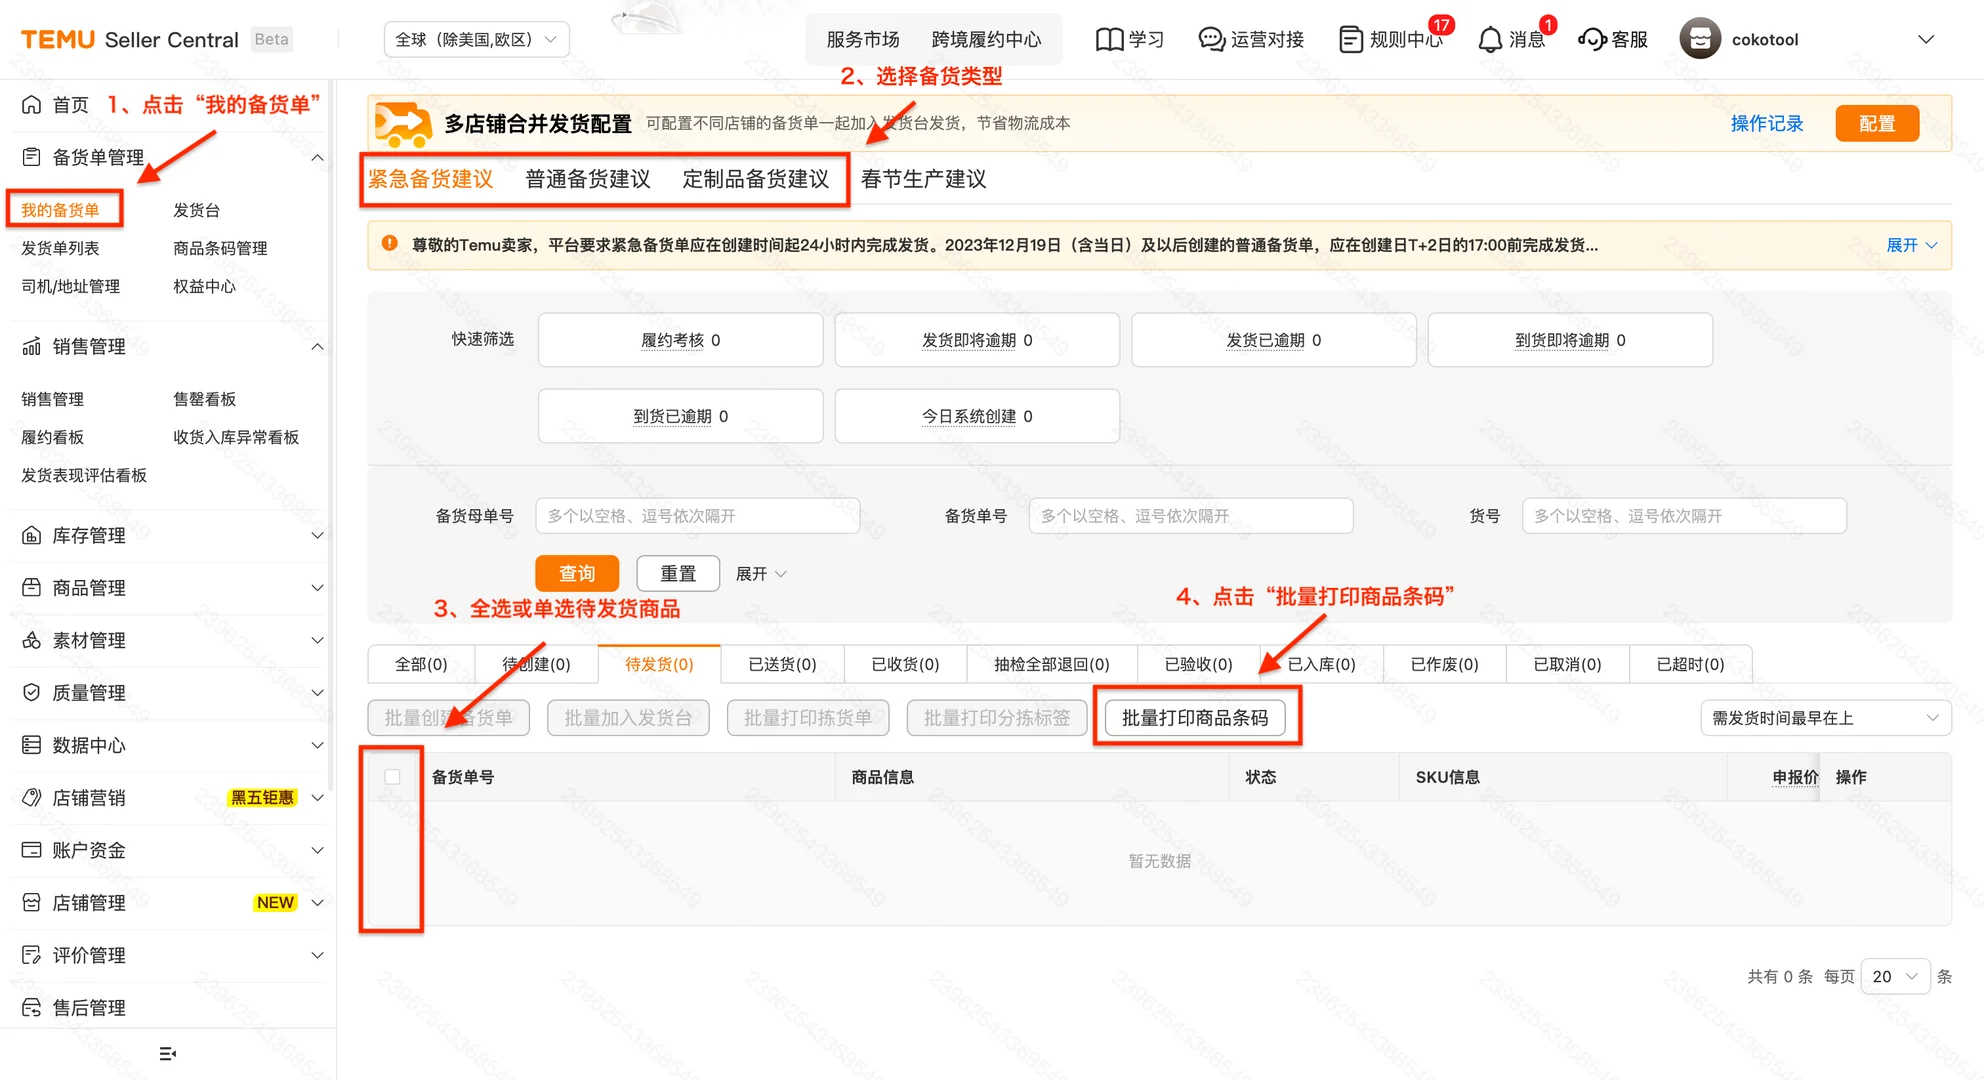Change page size via the 20 dropdown
Image resolution: width=1984 pixels, height=1080 pixels.
click(1895, 976)
